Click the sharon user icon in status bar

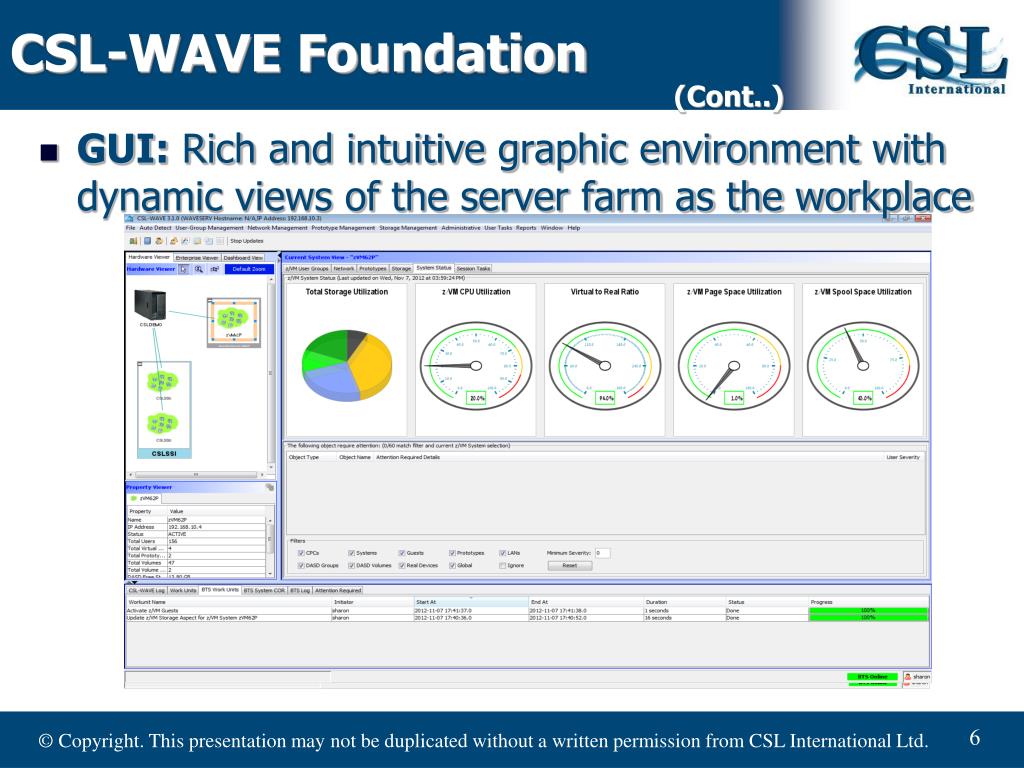(x=907, y=677)
